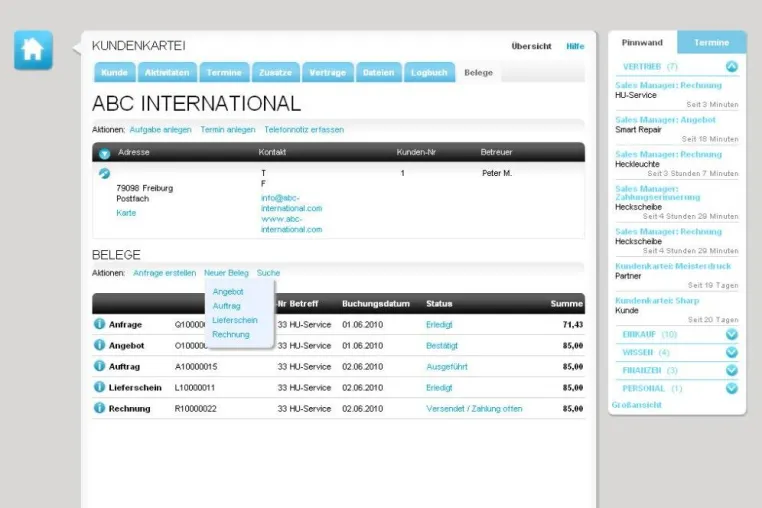Open info icon for Lieferschein row
This screenshot has height=508, width=762.
pyautogui.click(x=99, y=386)
